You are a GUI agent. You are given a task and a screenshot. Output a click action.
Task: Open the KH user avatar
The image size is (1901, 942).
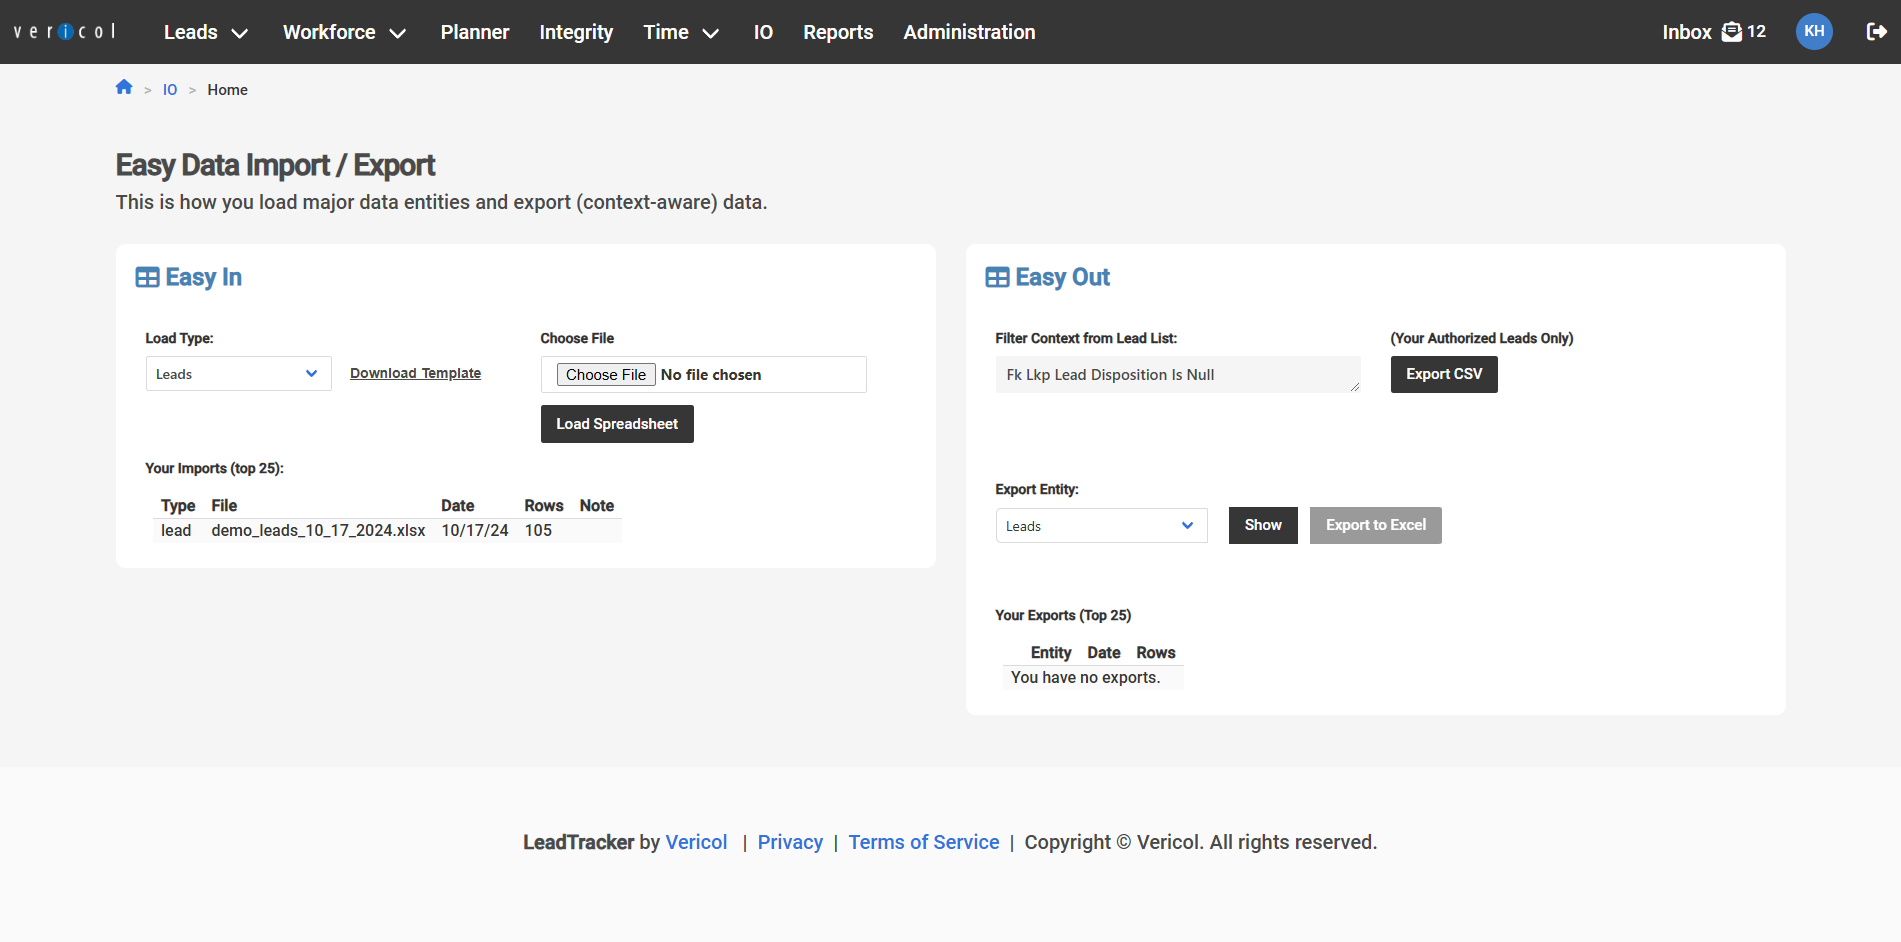(x=1814, y=32)
